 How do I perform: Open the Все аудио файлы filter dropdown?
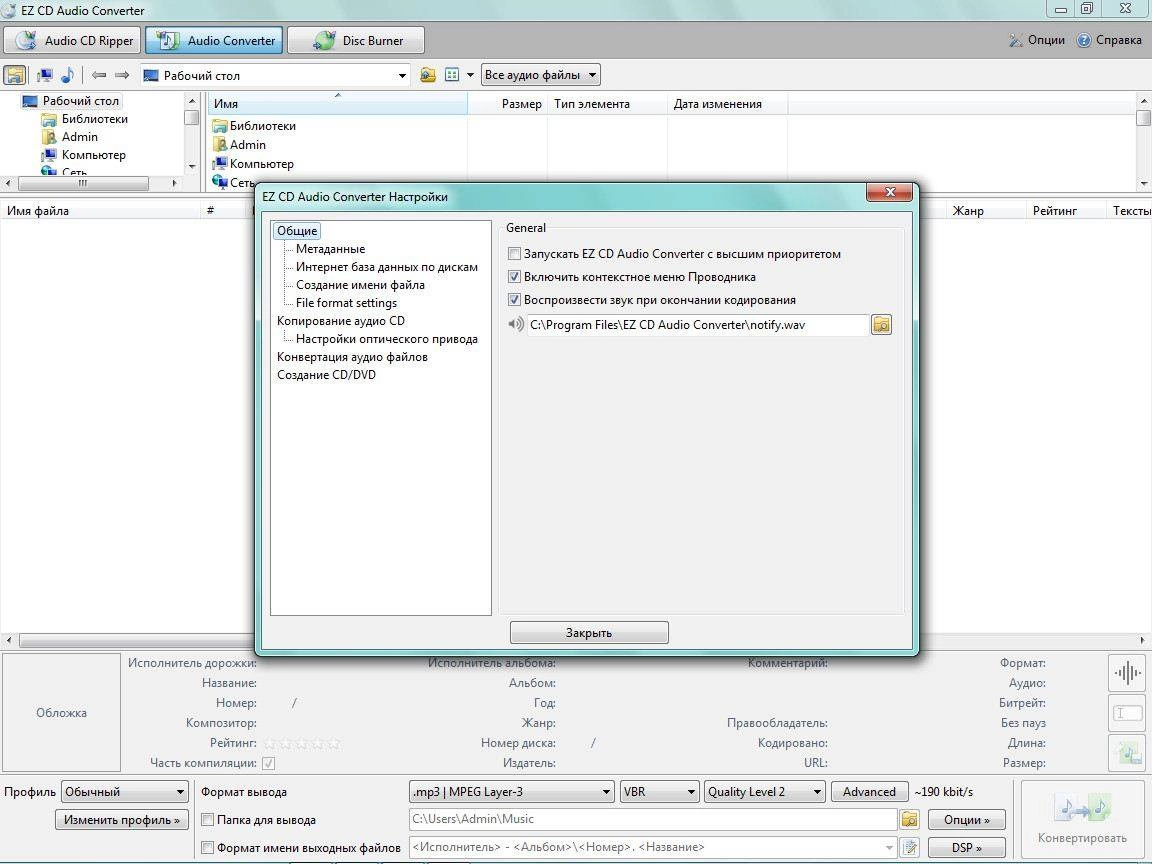tap(541, 75)
